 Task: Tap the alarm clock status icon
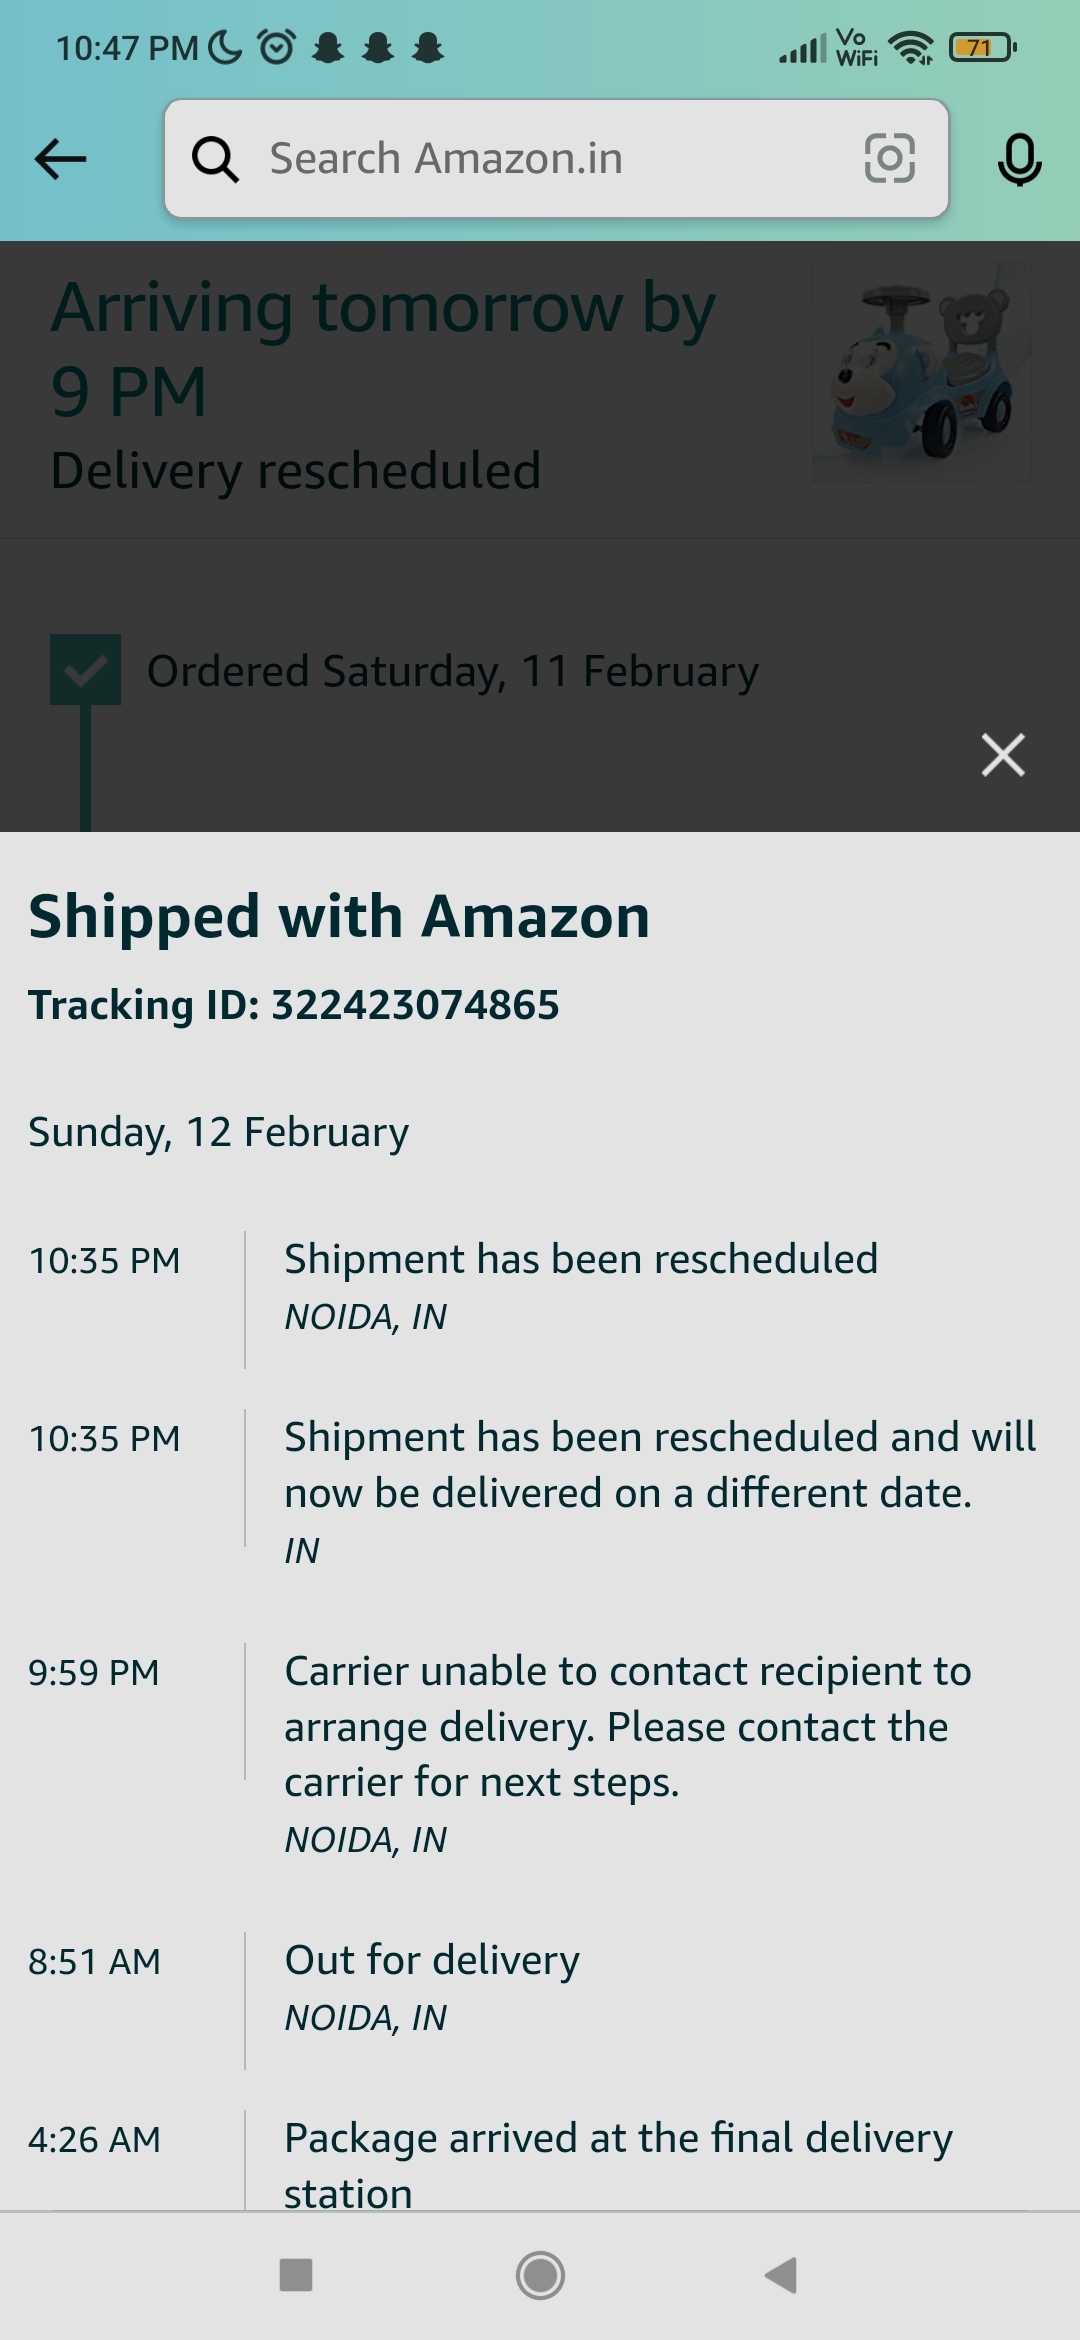277,47
